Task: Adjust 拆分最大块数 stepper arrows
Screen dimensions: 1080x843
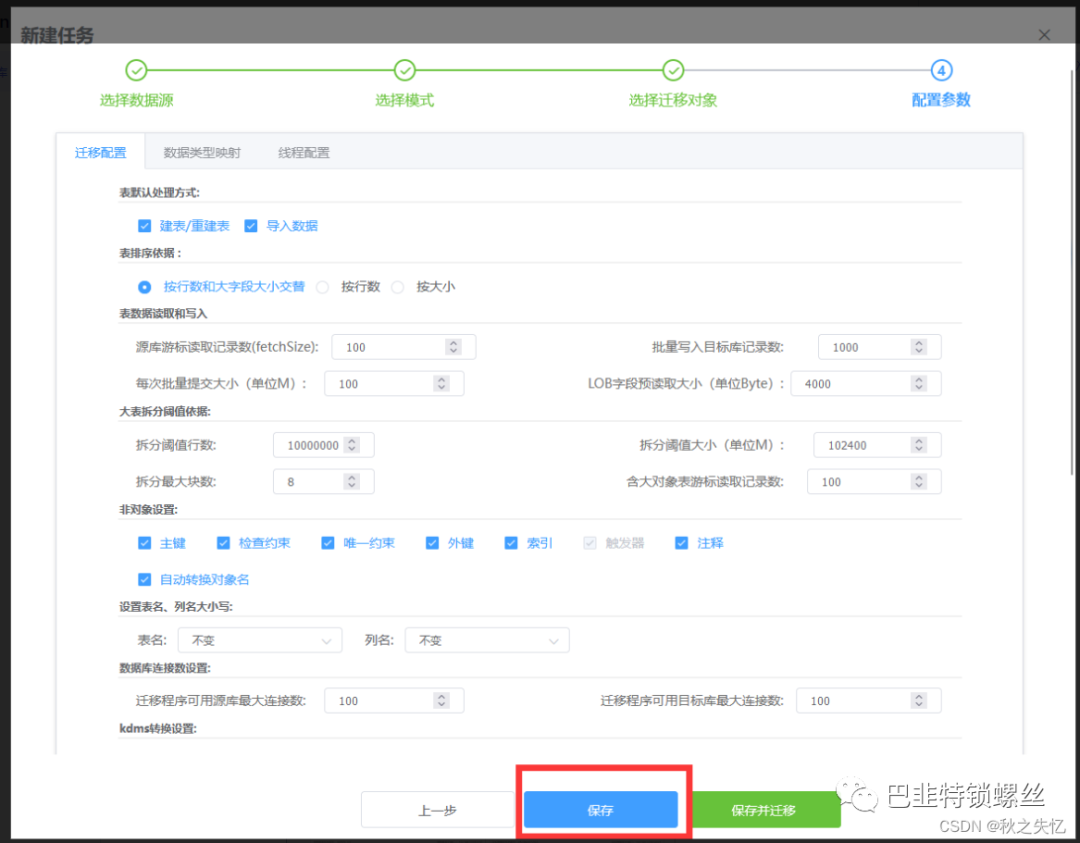Action: click(352, 481)
